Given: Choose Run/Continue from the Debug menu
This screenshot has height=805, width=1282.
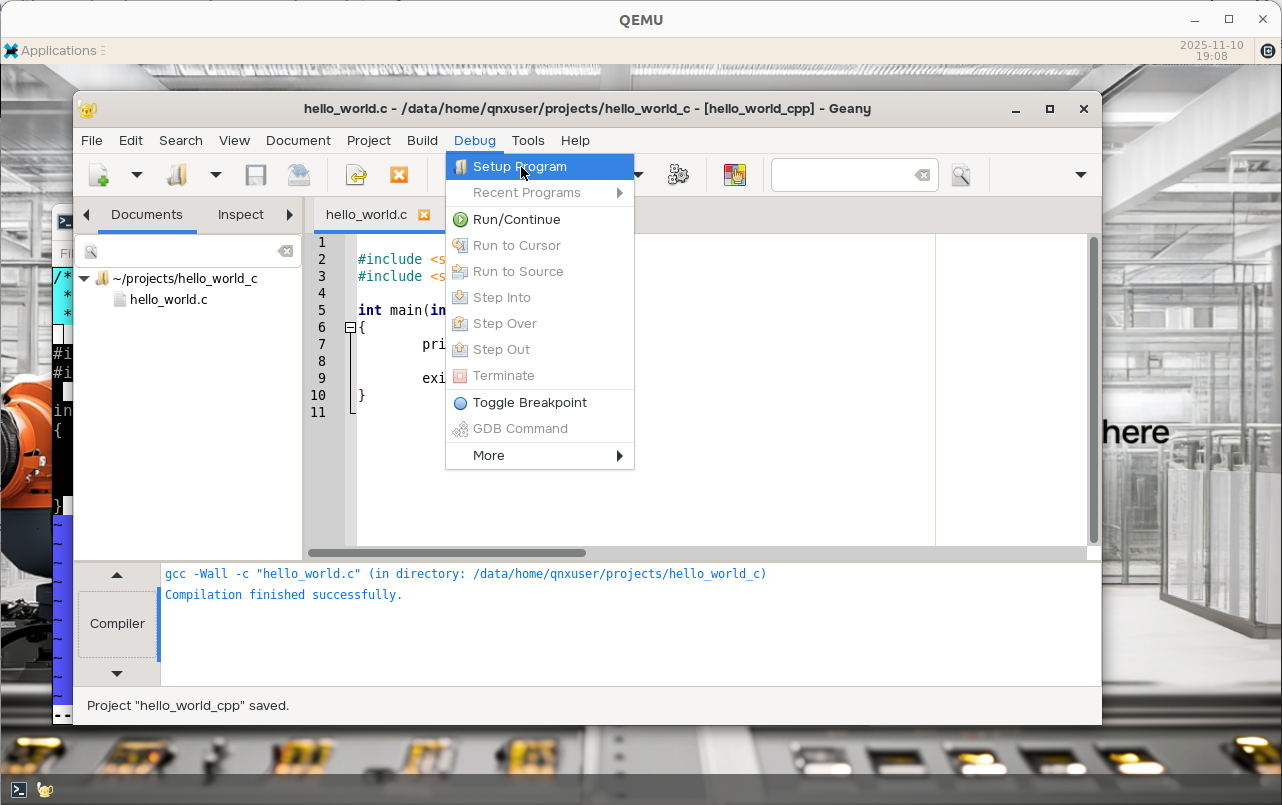Looking at the screenshot, I should click(x=516, y=220).
